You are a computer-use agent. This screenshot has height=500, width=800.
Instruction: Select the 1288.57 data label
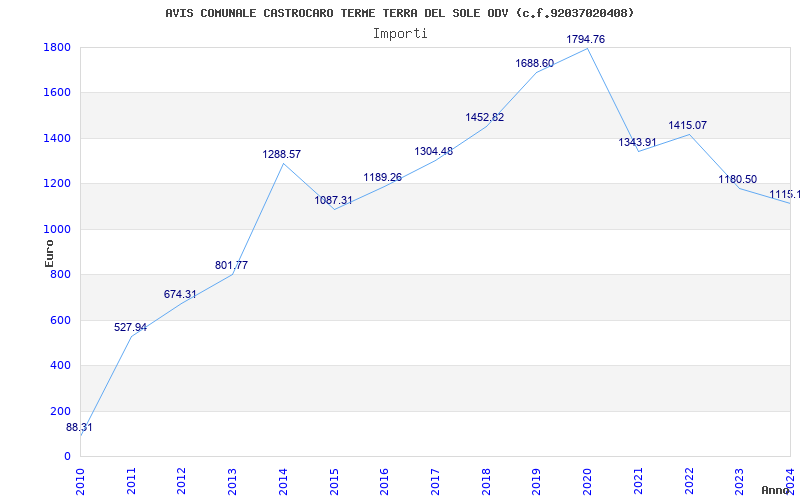click(282, 154)
